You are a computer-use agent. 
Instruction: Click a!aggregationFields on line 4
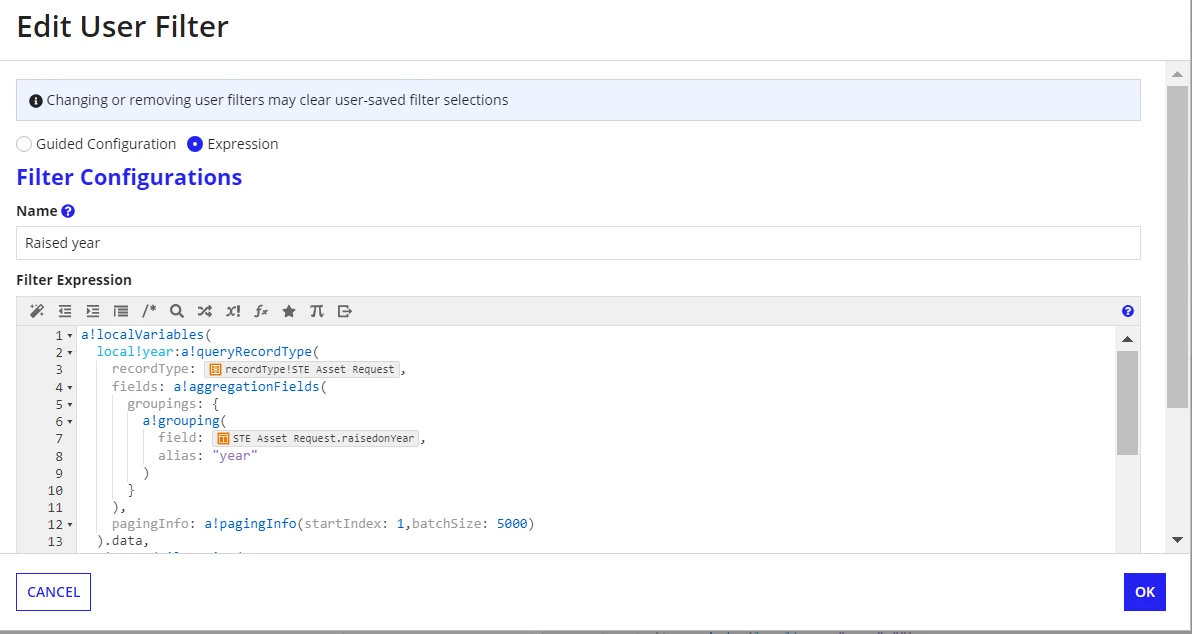[x=246, y=386]
